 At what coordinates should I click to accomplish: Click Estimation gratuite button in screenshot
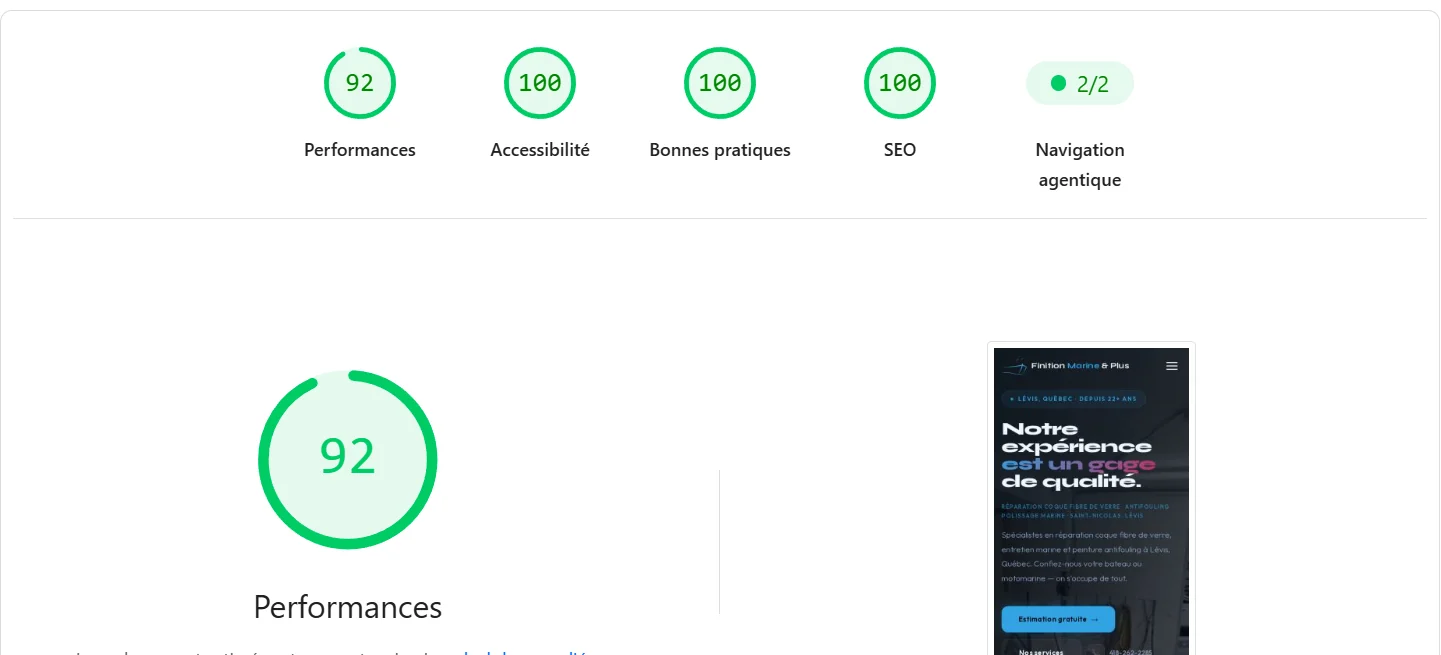pos(1058,619)
